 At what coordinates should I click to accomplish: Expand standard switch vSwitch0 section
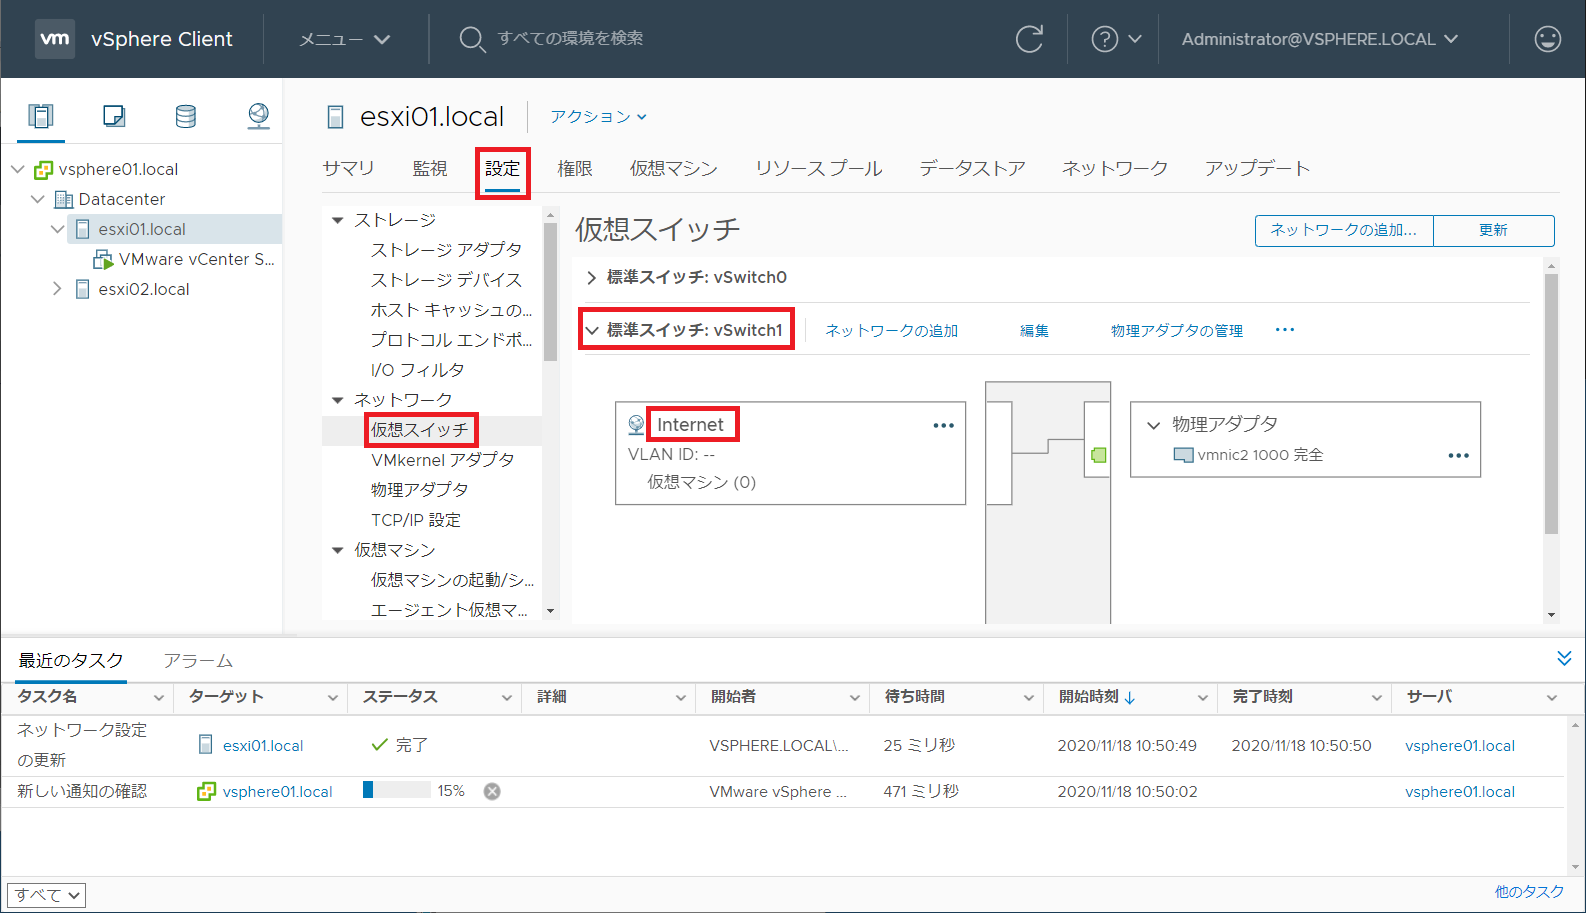click(591, 277)
